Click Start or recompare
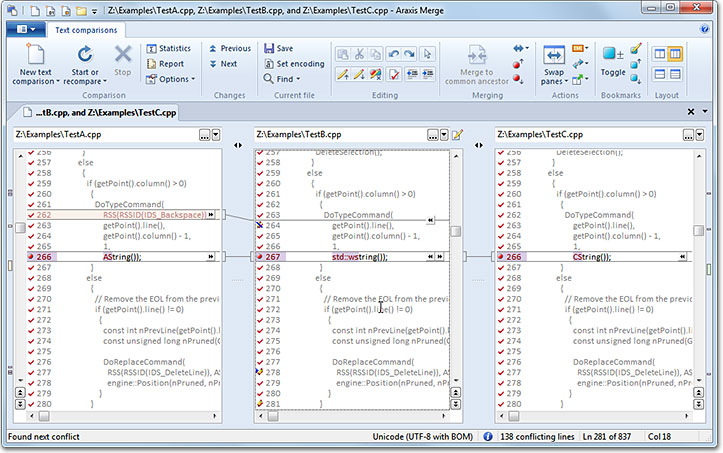This screenshot has height=453, width=723. point(85,65)
